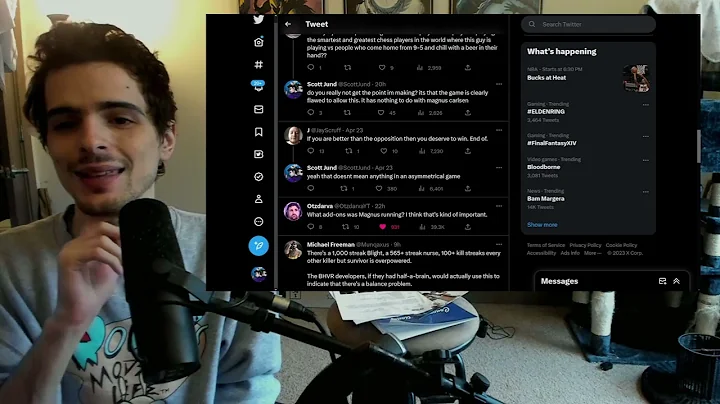Viewport: 720px width, 404px height.
Task: Share JaySoruff's 'If you are better' tweet
Action: click(467, 151)
